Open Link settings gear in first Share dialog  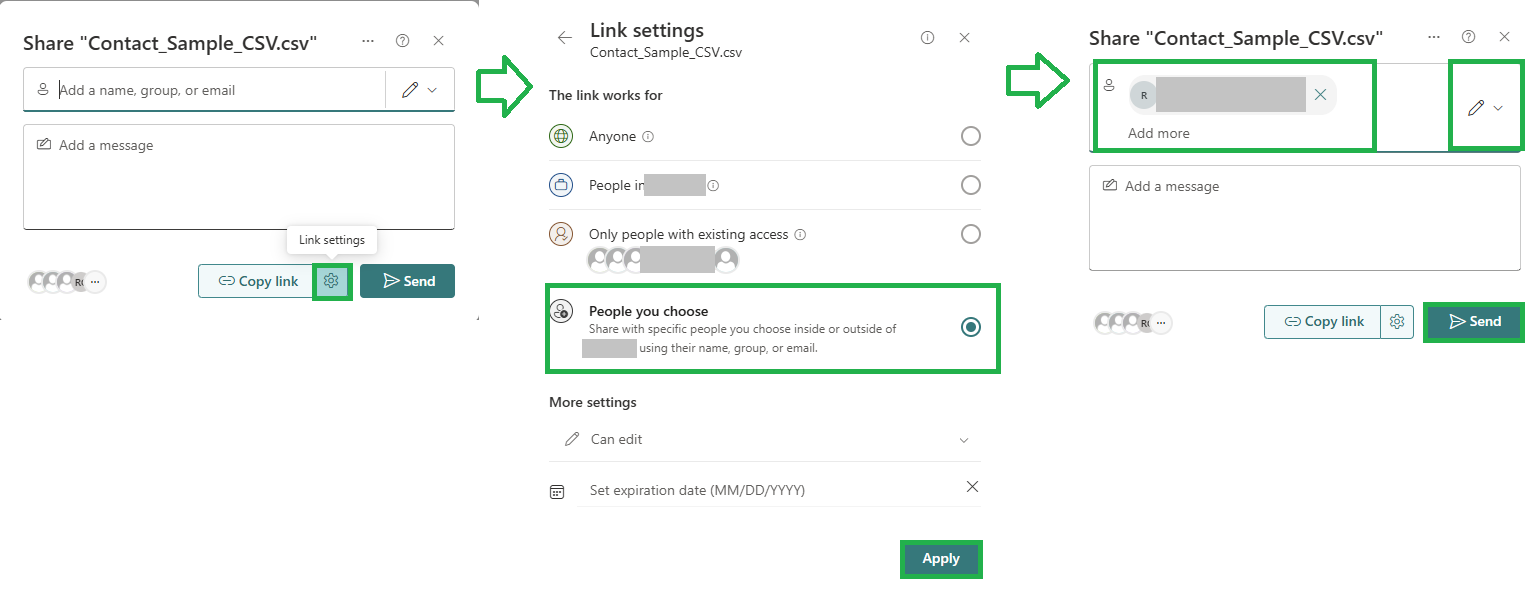pyautogui.click(x=331, y=281)
